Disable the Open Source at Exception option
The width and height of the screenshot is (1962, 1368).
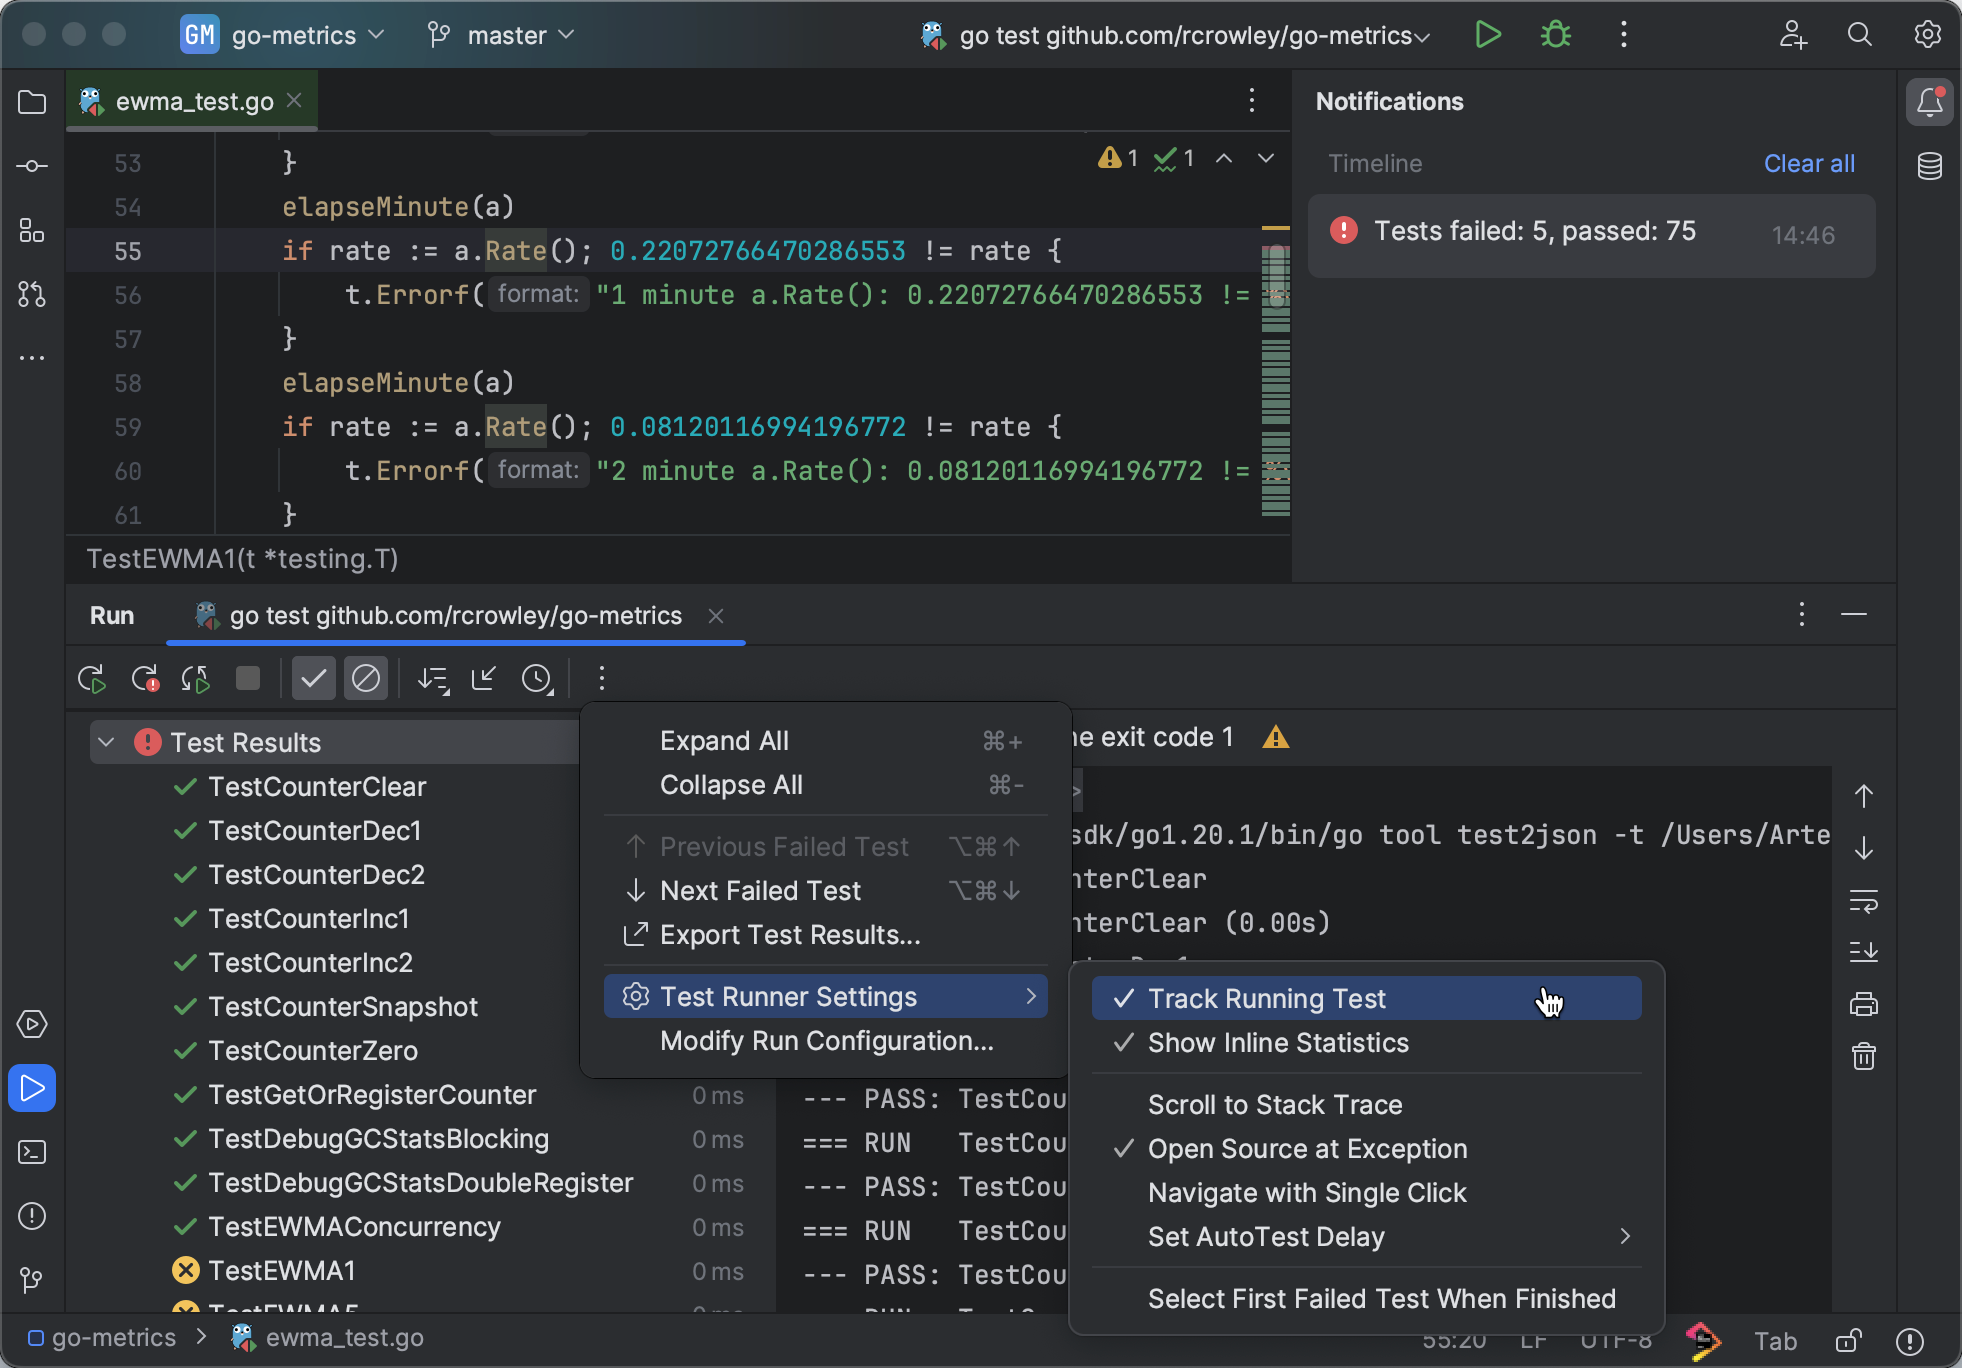pos(1306,1149)
